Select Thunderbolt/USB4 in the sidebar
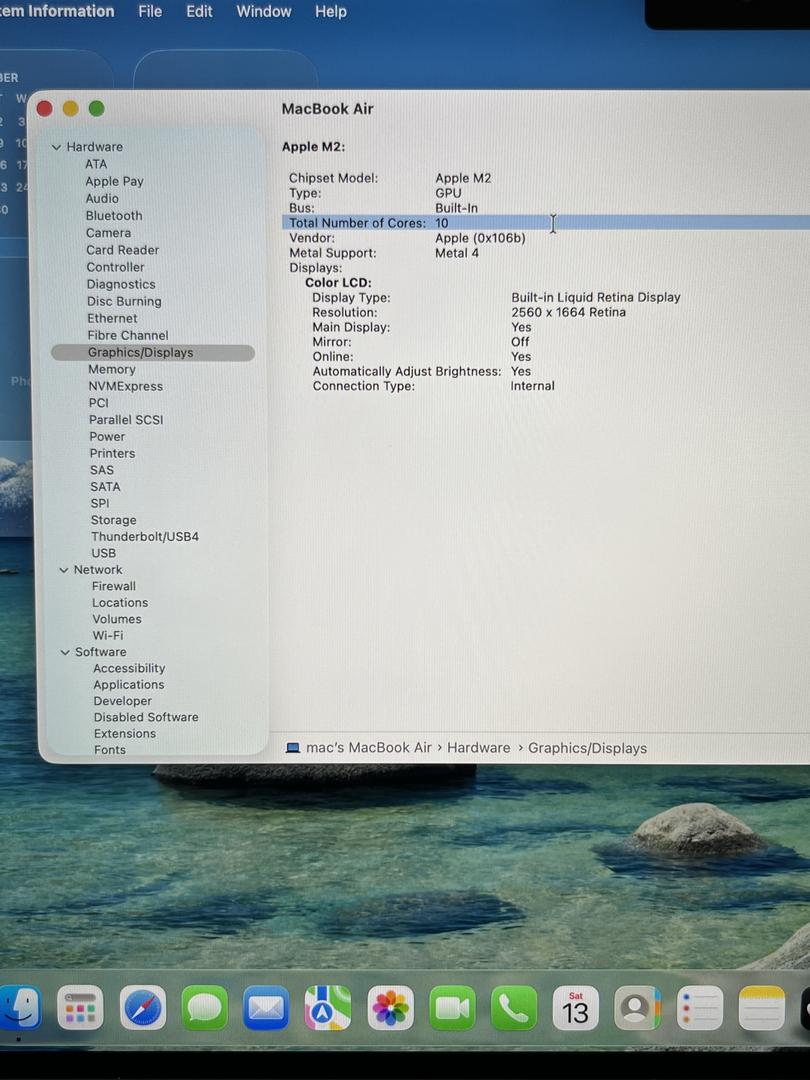Screen dimensions: 810x1080 click(x=145, y=537)
